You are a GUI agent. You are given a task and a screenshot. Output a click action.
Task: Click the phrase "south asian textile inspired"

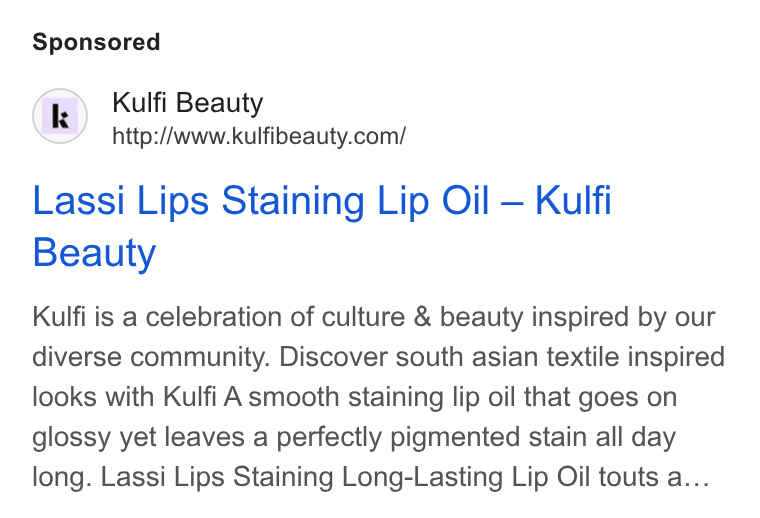(x=560, y=357)
